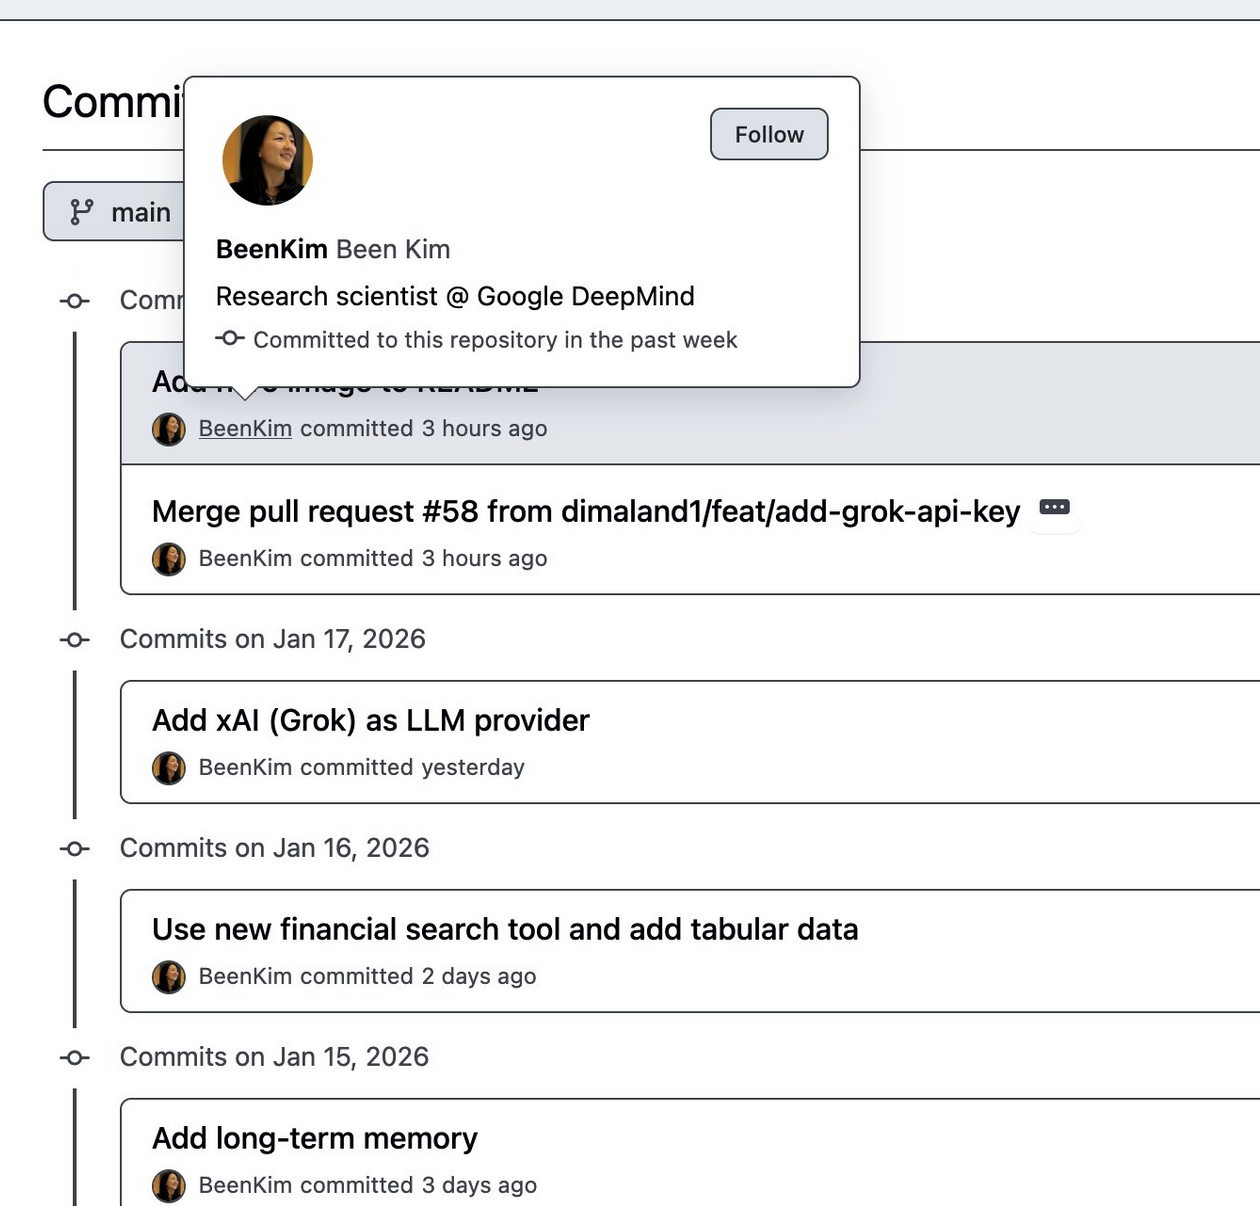
Task: Click author avatar on Add xAI (Grok) commit
Action: coord(169,768)
